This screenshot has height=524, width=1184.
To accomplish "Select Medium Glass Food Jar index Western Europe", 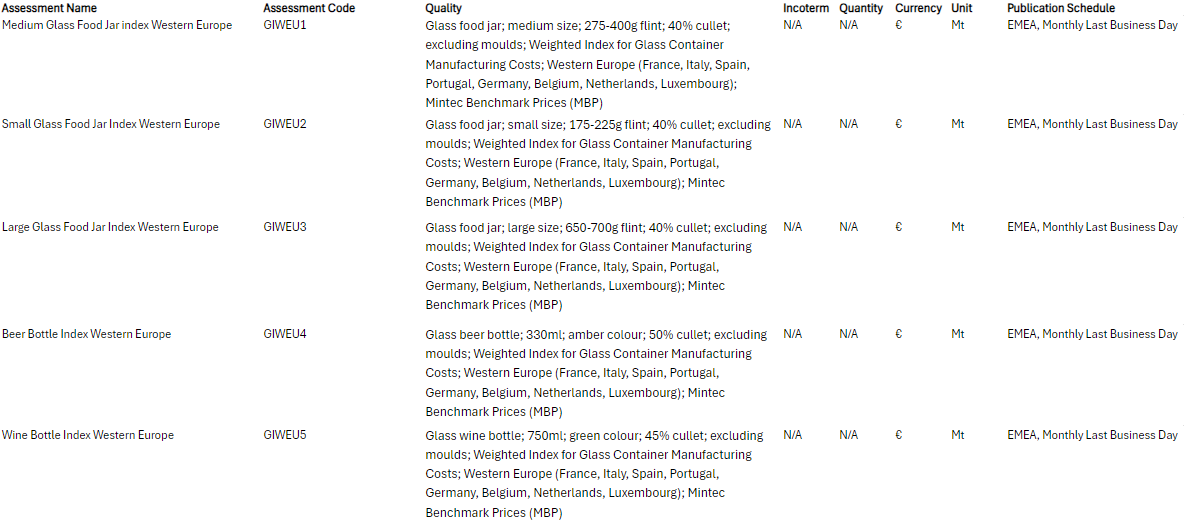I will (117, 26).
